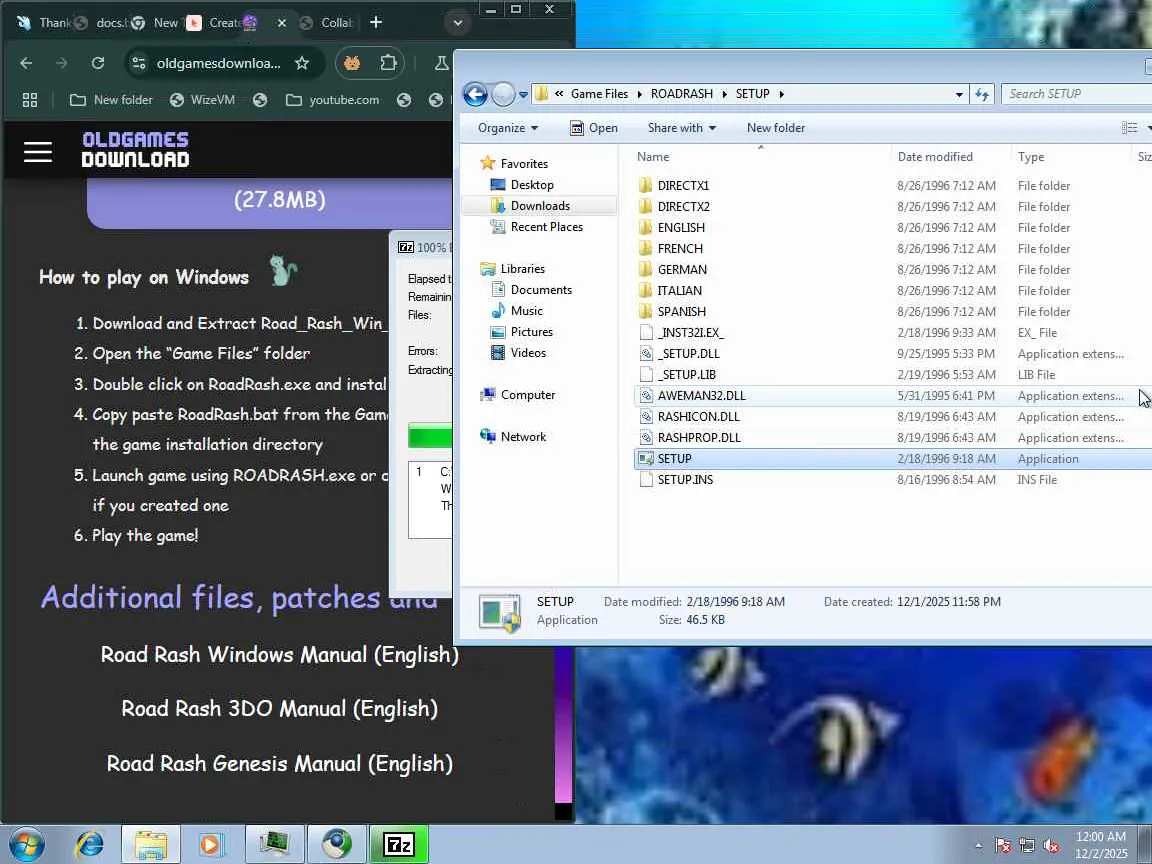Launch Internet Explorer from taskbar
The width and height of the screenshot is (1152, 864).
(x=90, y=845)
